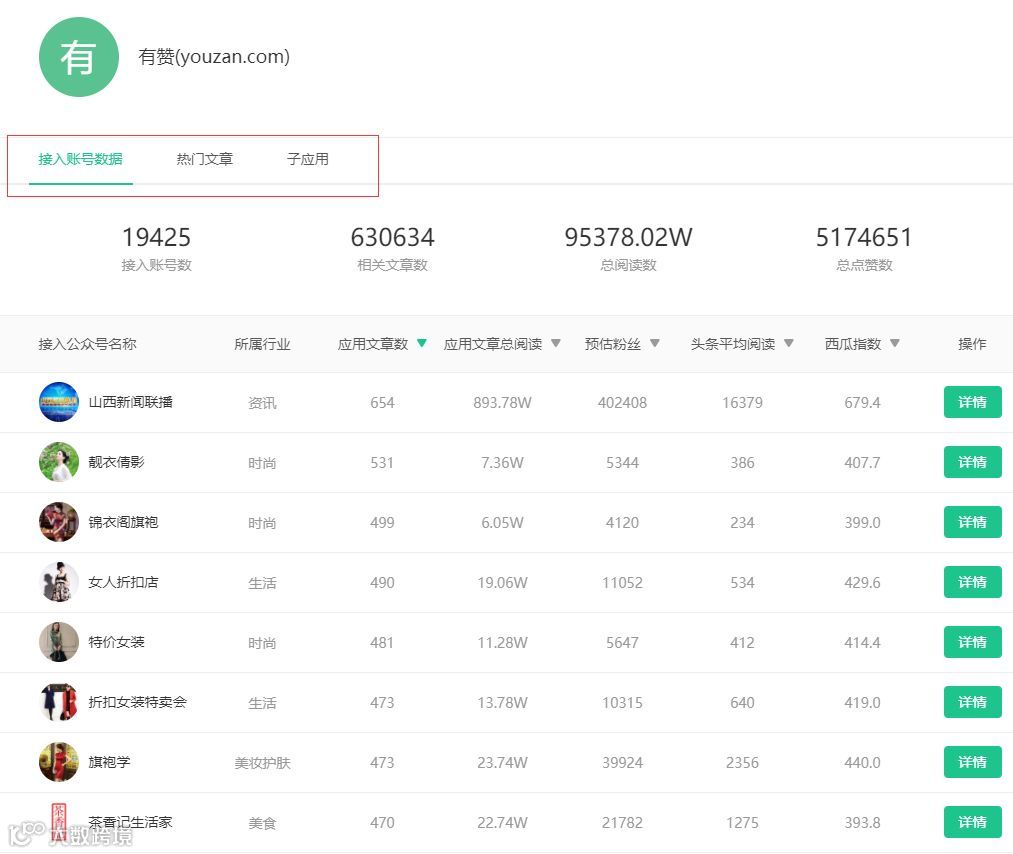Sort by 预估粉丝 arrow

[x=654, y=343]
